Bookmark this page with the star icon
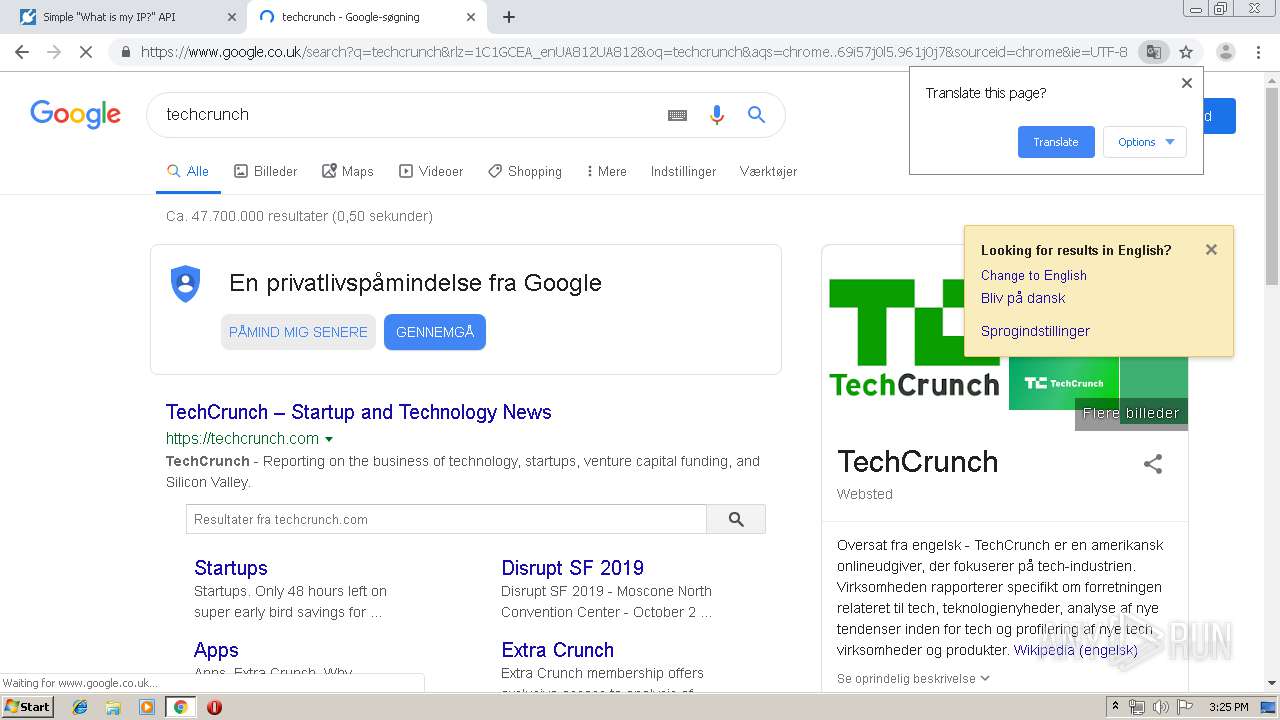This screenshot has width=1280, height=720. (1186, 52)
